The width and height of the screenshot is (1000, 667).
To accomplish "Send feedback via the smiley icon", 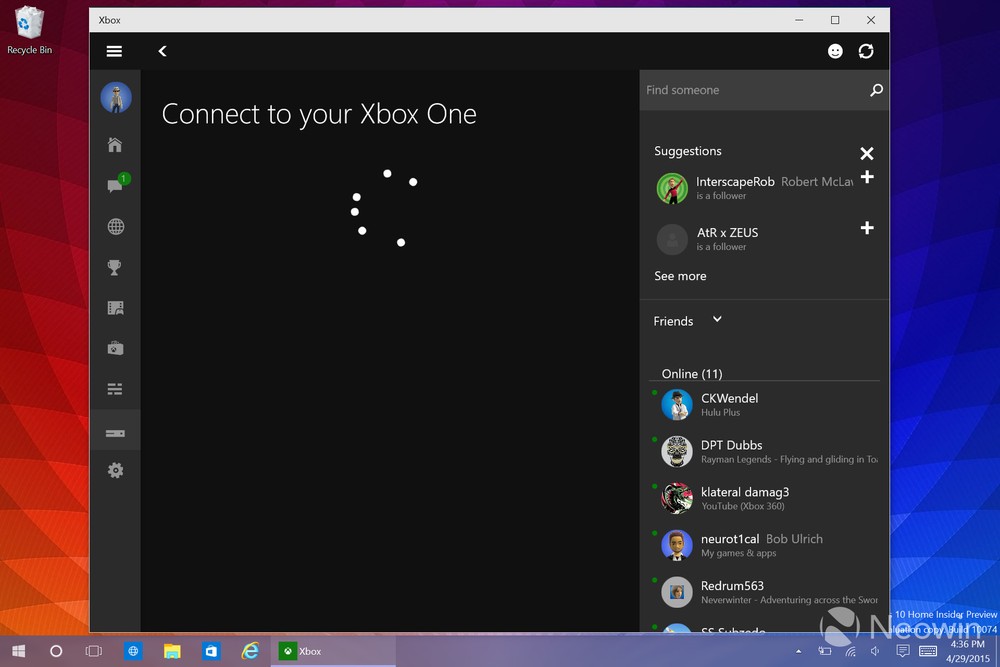I will click(835, 51).
